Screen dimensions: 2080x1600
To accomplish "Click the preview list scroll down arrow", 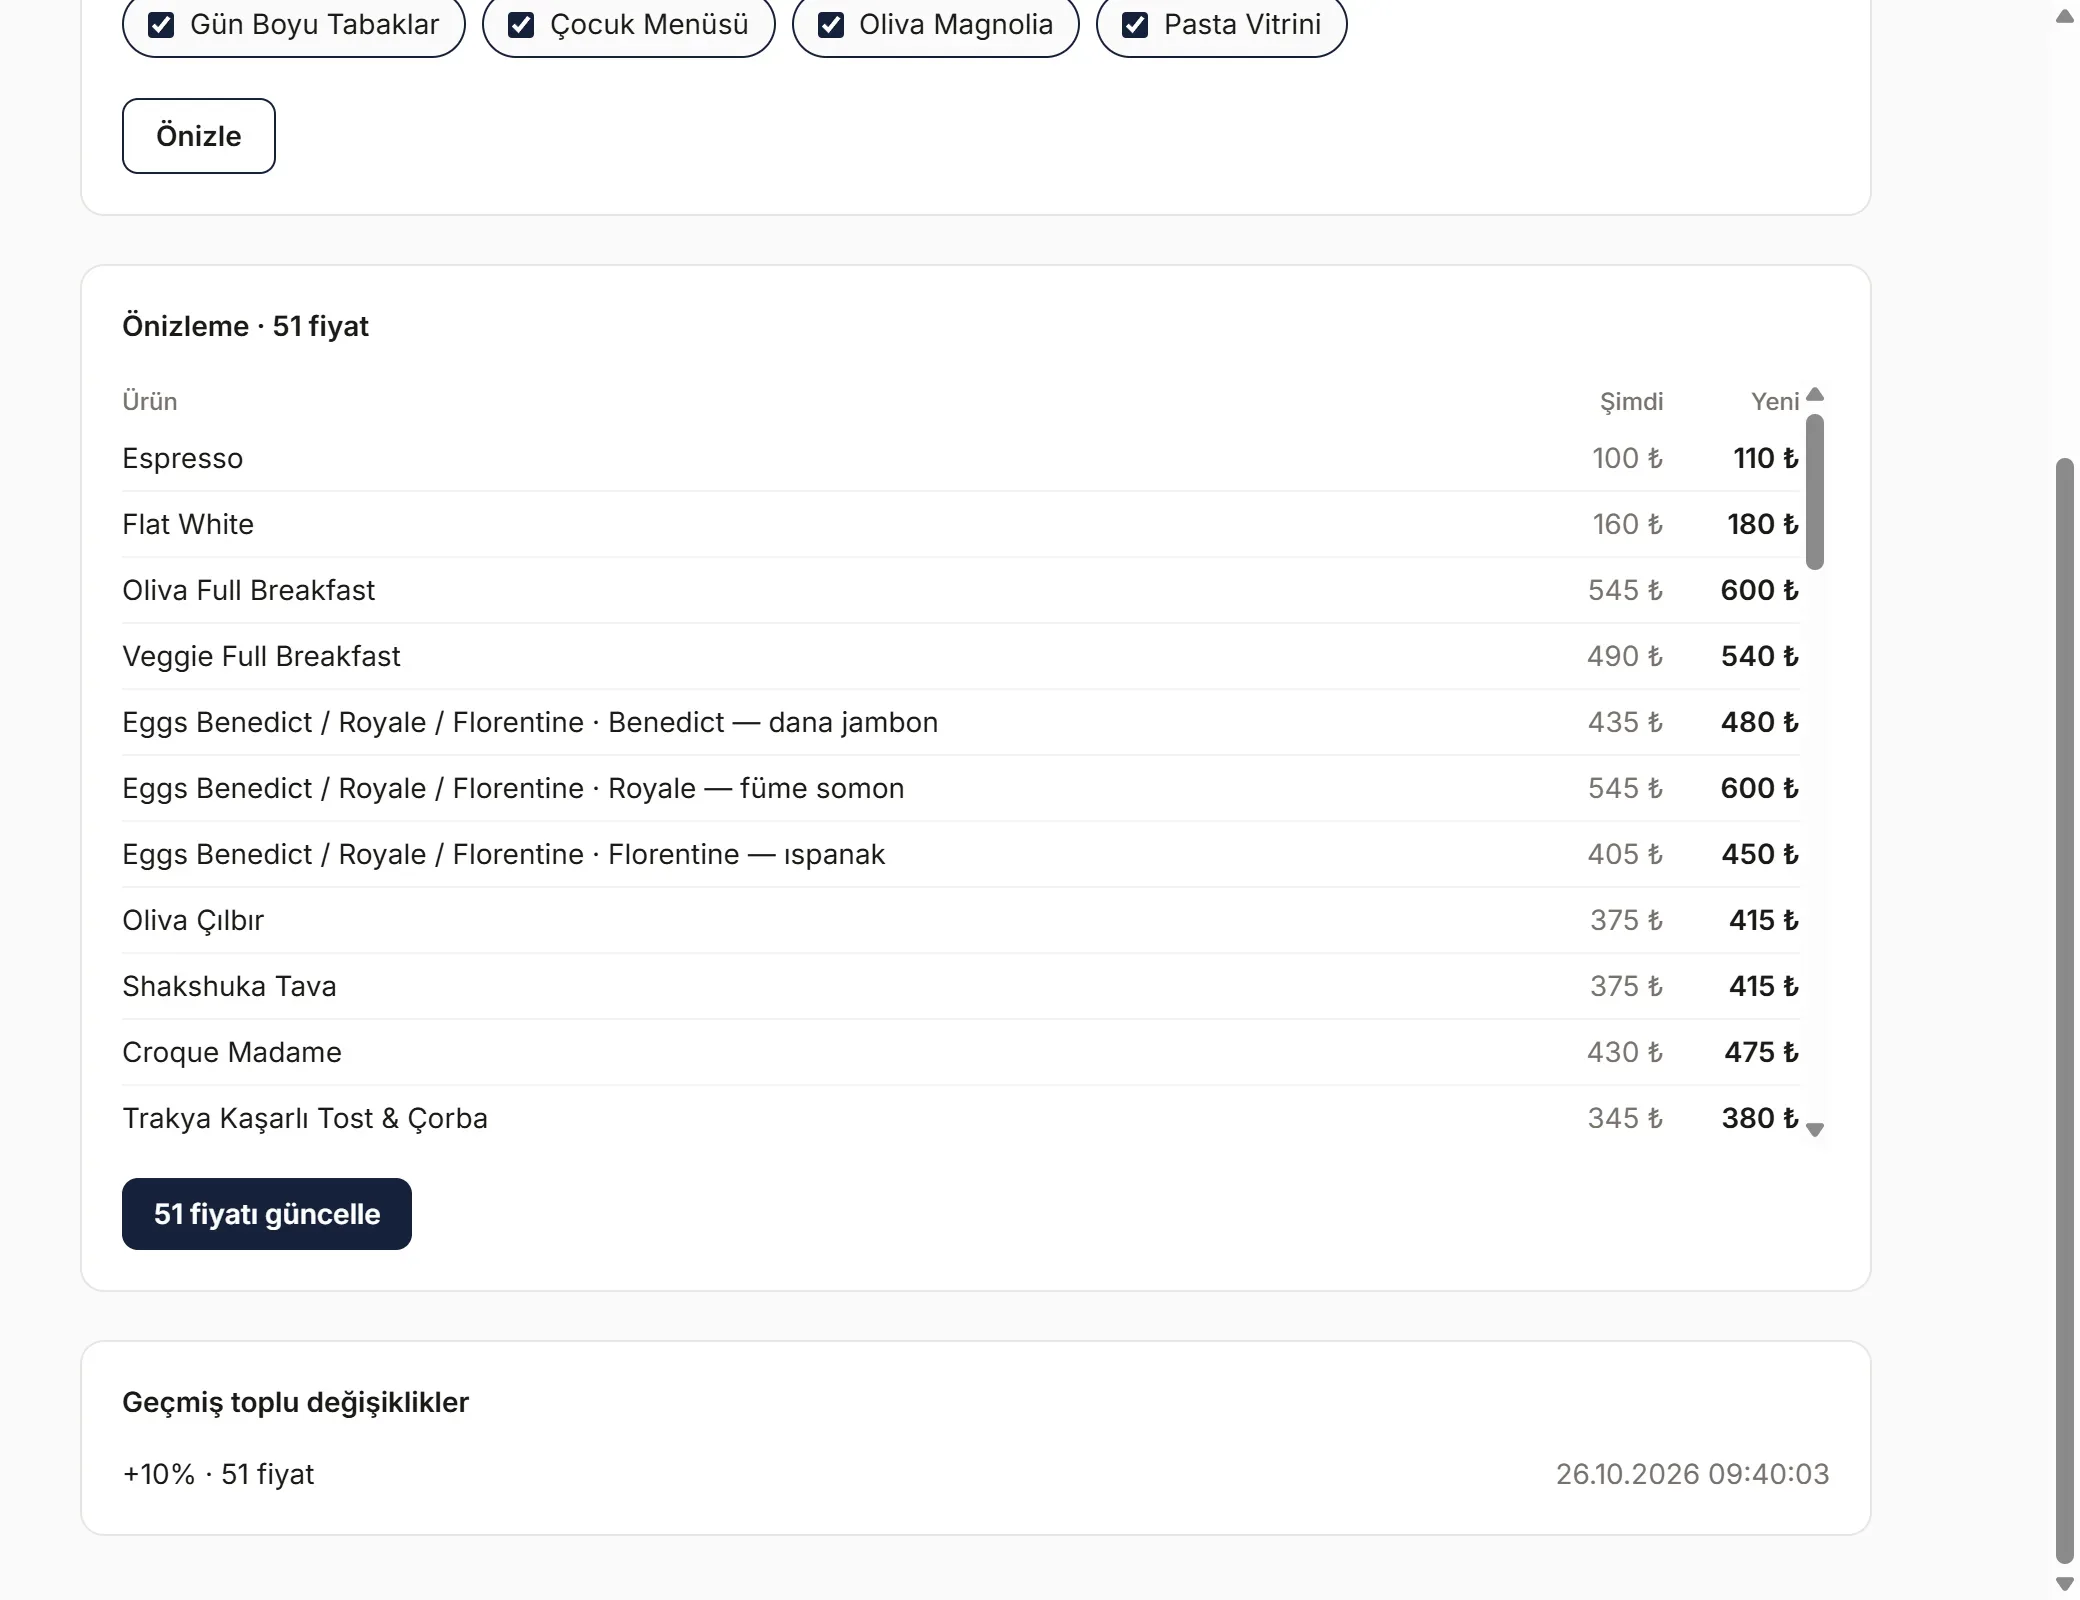I will click(1816, 1130).
